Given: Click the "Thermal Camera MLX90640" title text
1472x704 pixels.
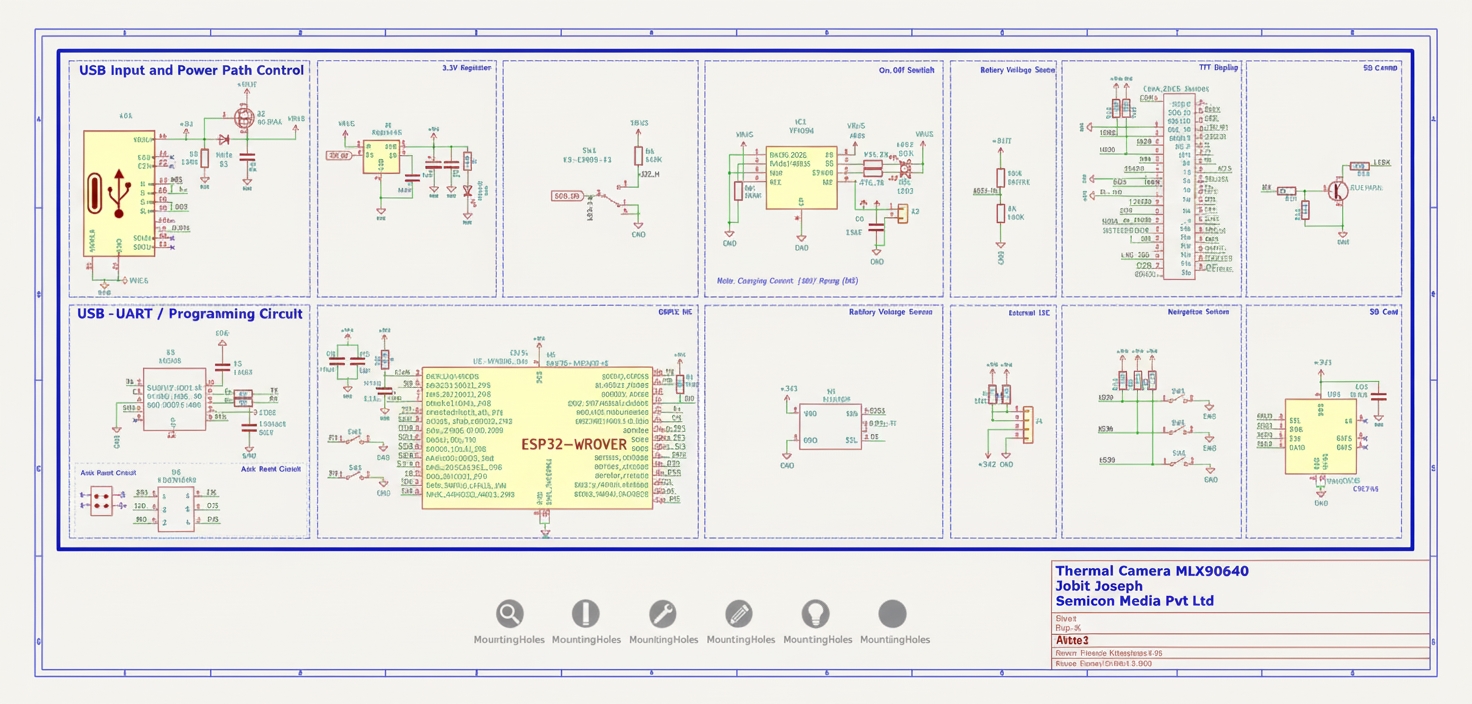Looking at the screenshot, I should pyautogui.click(x=1152, y=571).
